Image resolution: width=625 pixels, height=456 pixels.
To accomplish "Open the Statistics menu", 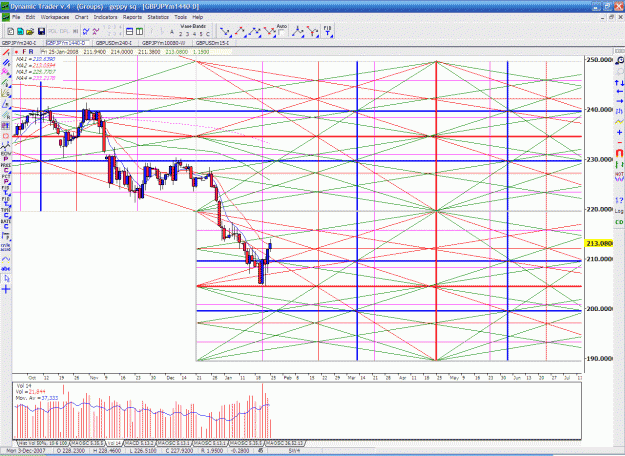I will coord(158,17).
